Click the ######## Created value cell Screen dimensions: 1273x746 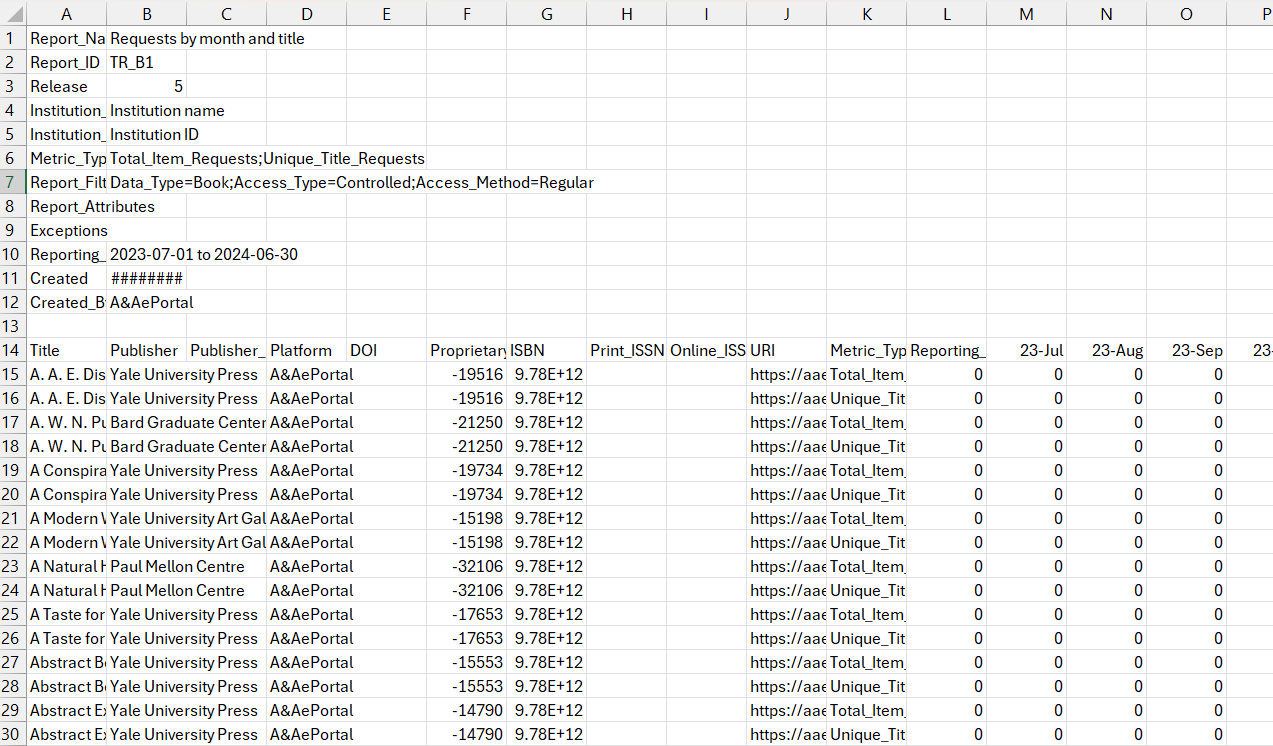(146, 278)
